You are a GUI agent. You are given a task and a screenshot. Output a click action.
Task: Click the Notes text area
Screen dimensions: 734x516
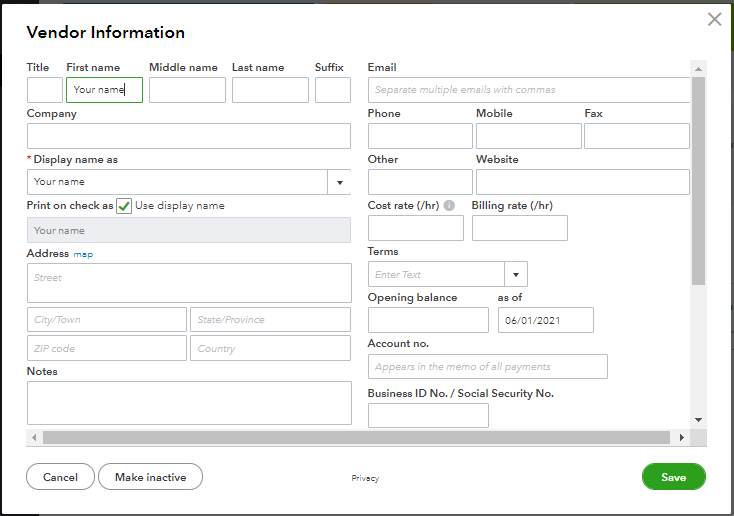[189, 402]
